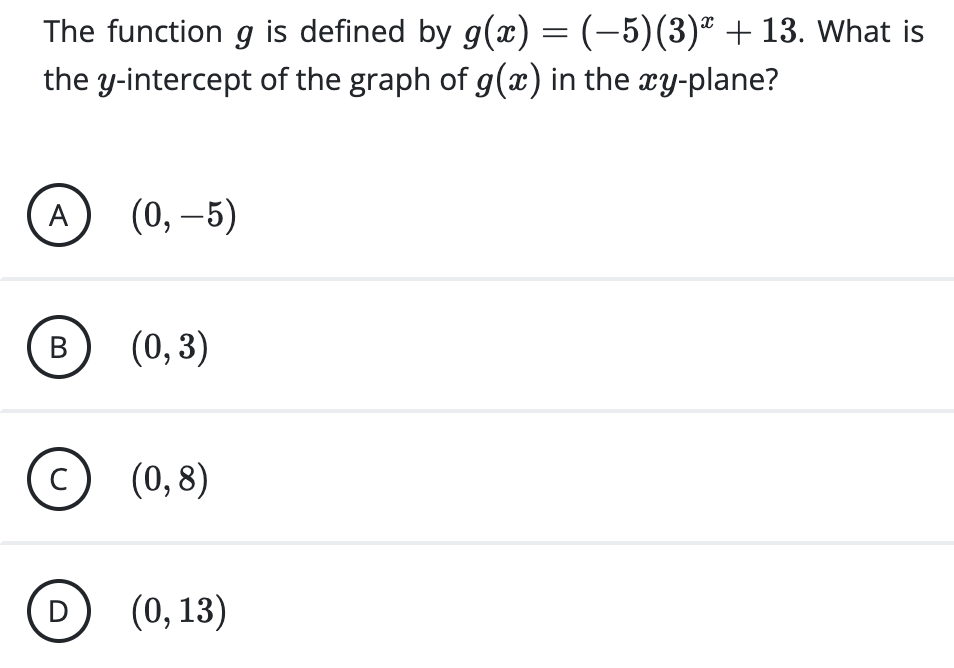The width and height of the screenshot is (954, 668).
Task: Pick the circled D answer bubble
Action: [x=58, y=611]
